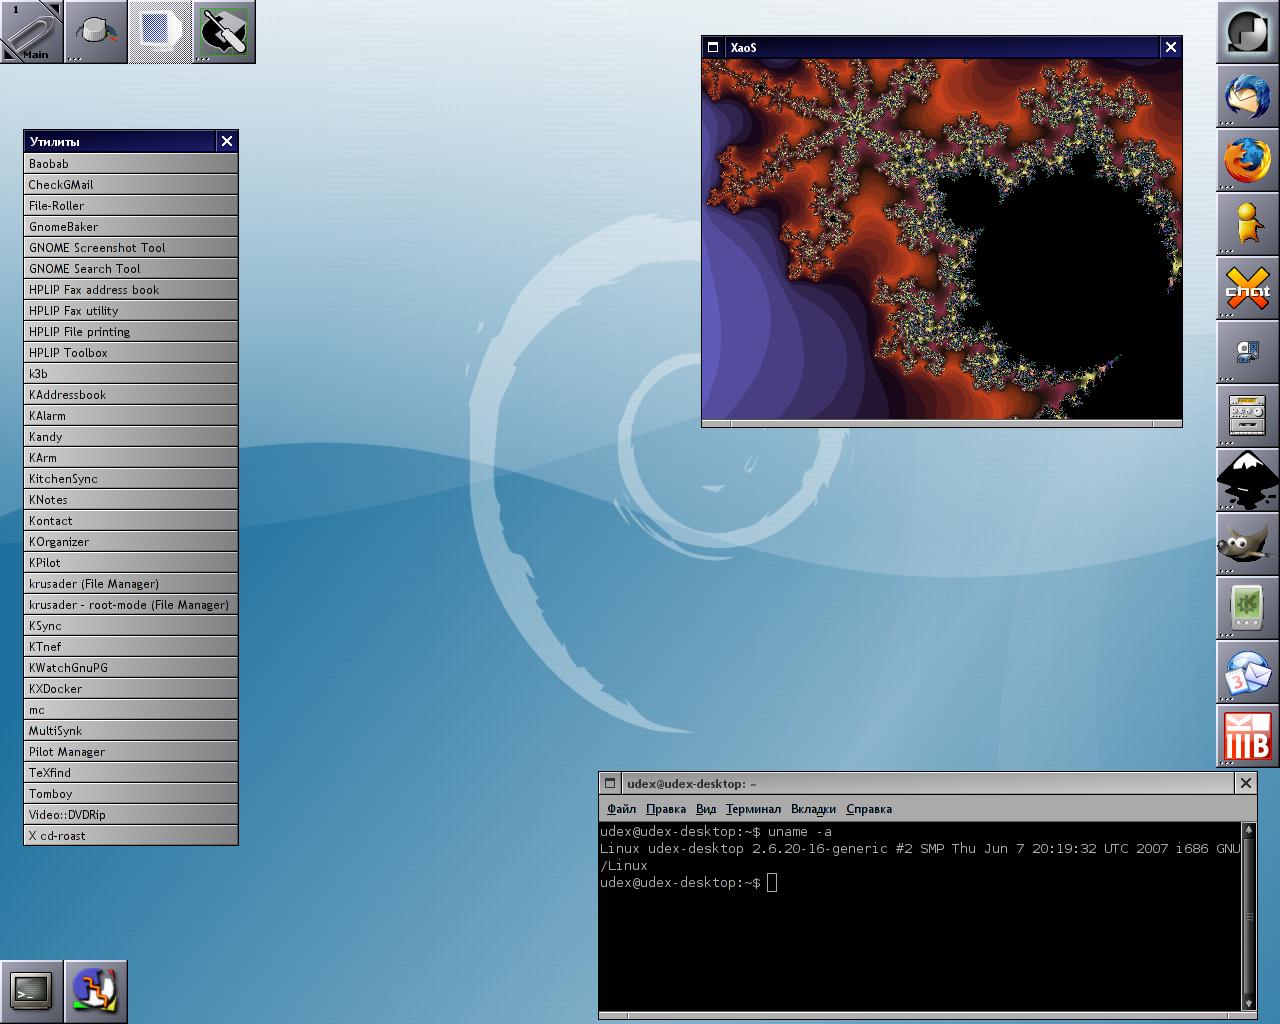Select KTnef menu entry
The image size is (1280, 1024).
click(131, 646)
